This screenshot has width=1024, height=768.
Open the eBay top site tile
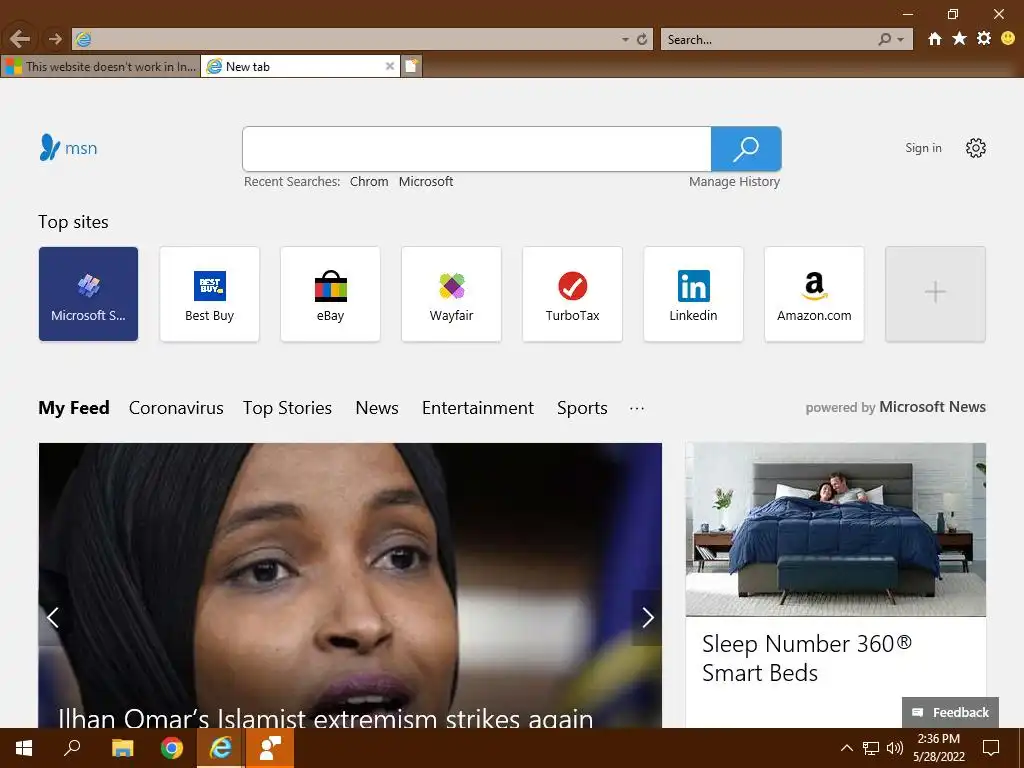point(330,294)
